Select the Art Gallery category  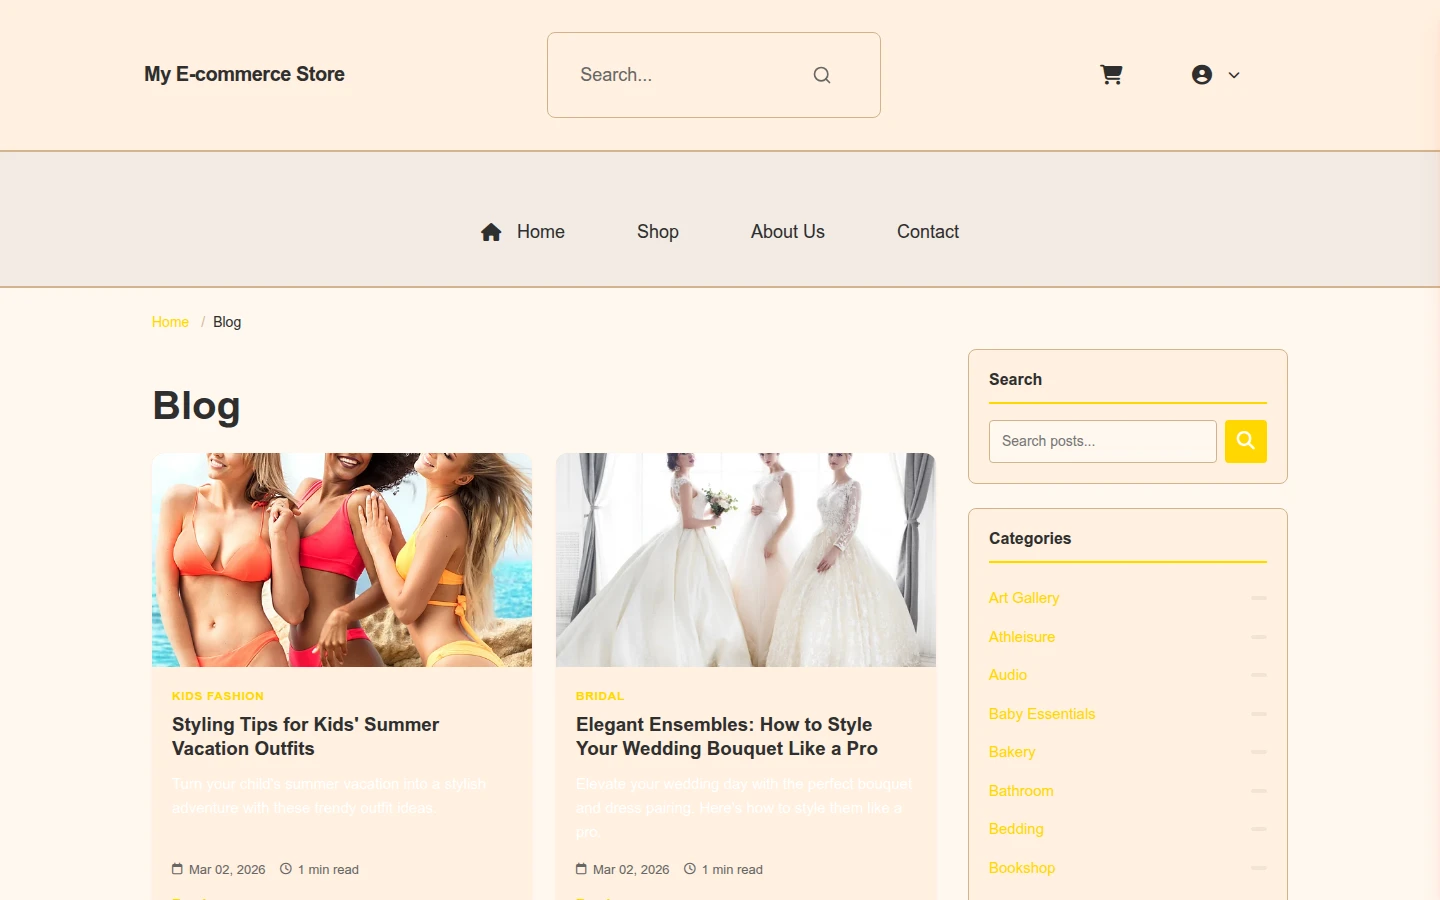(x=1024, y=598)
